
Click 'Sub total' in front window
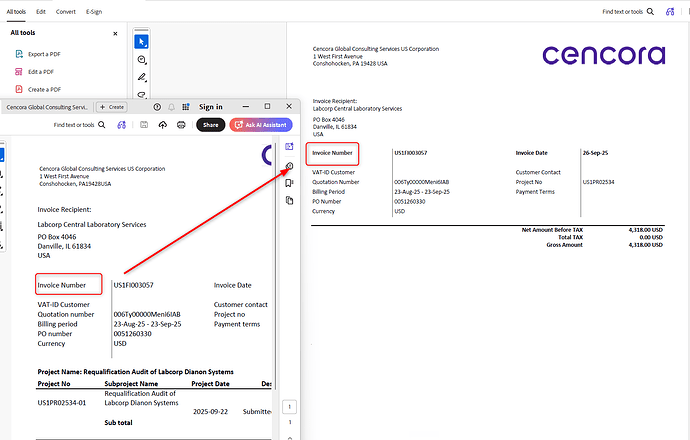[x=118, y=422]
